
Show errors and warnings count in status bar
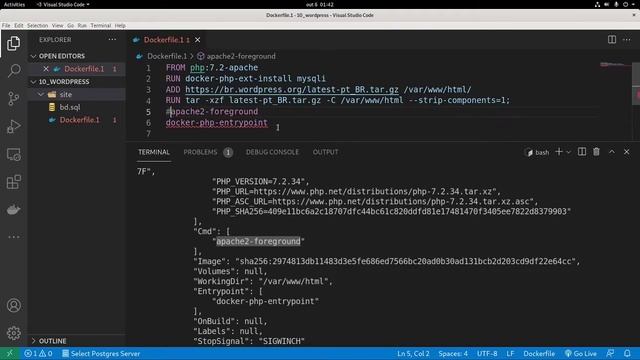pyautogui.click(x=38, y=353)
